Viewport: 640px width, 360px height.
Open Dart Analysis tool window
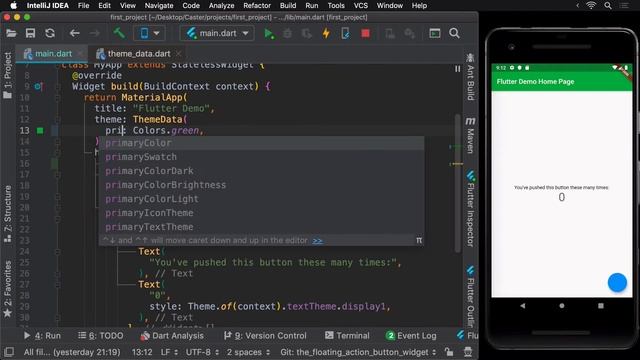tap(172, 336)
